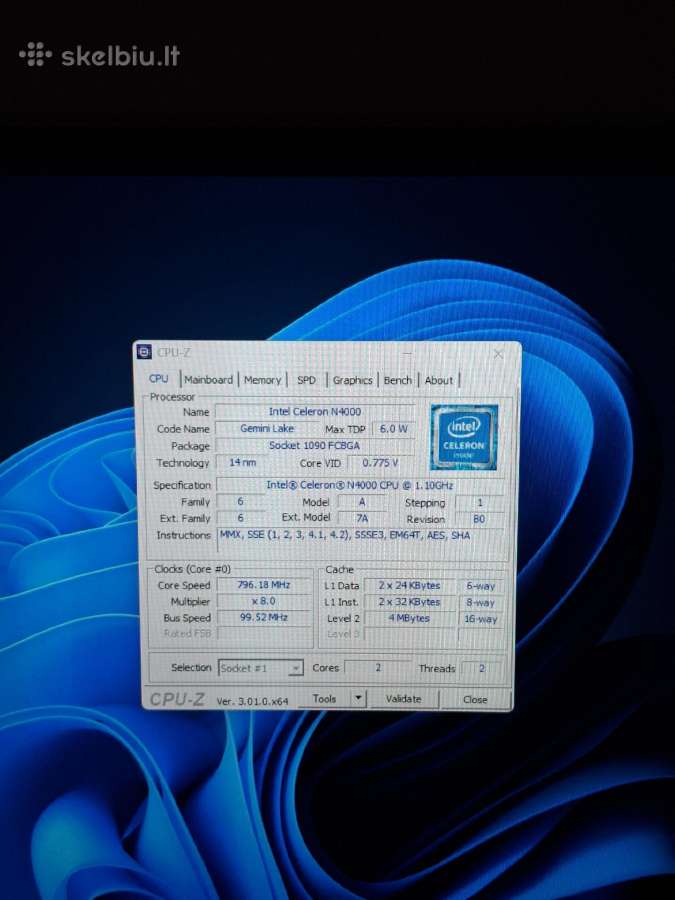This screenshot has height=900, width=675.
Task: Expand the Tools dropdown arrow
Action: (358, 699)
